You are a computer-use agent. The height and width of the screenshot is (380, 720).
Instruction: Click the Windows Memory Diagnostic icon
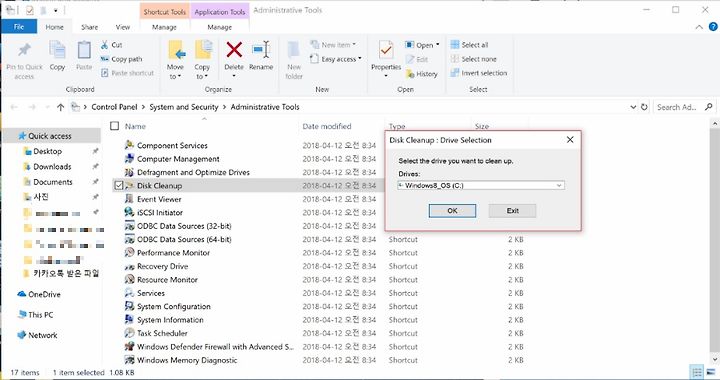(x=129, y=360)
